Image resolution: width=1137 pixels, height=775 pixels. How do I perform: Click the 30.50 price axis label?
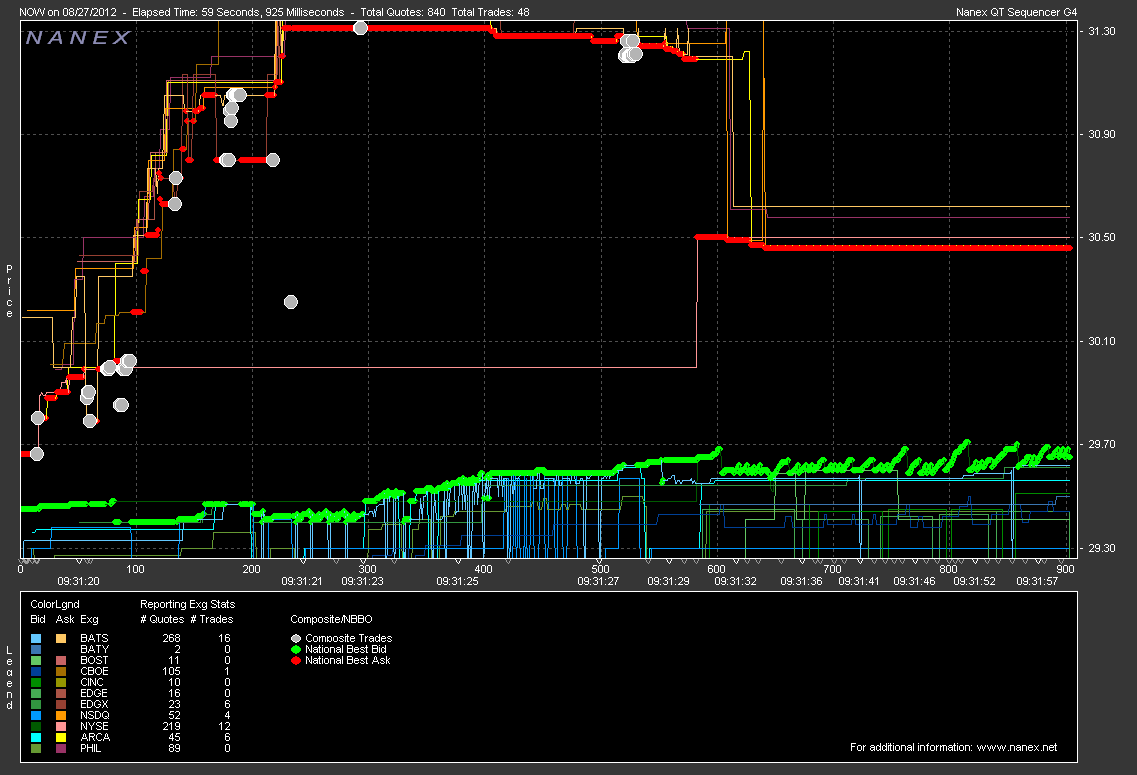click(1102, 238)
